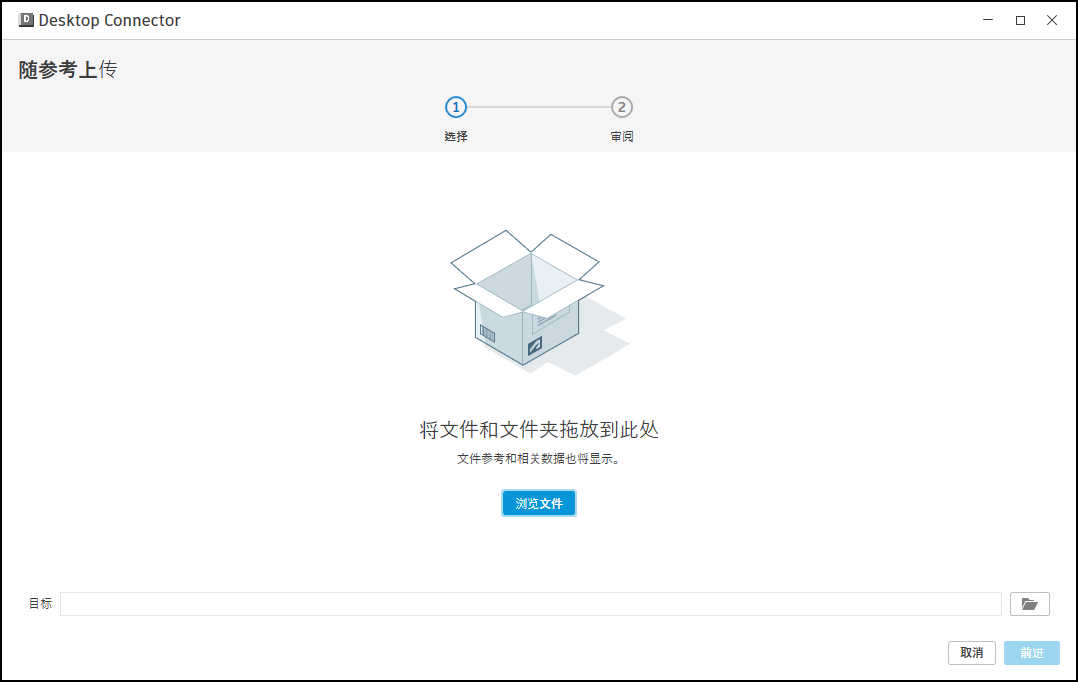
Task: Click the minimize icon in the title bar
Action: [x=987, y=20]
